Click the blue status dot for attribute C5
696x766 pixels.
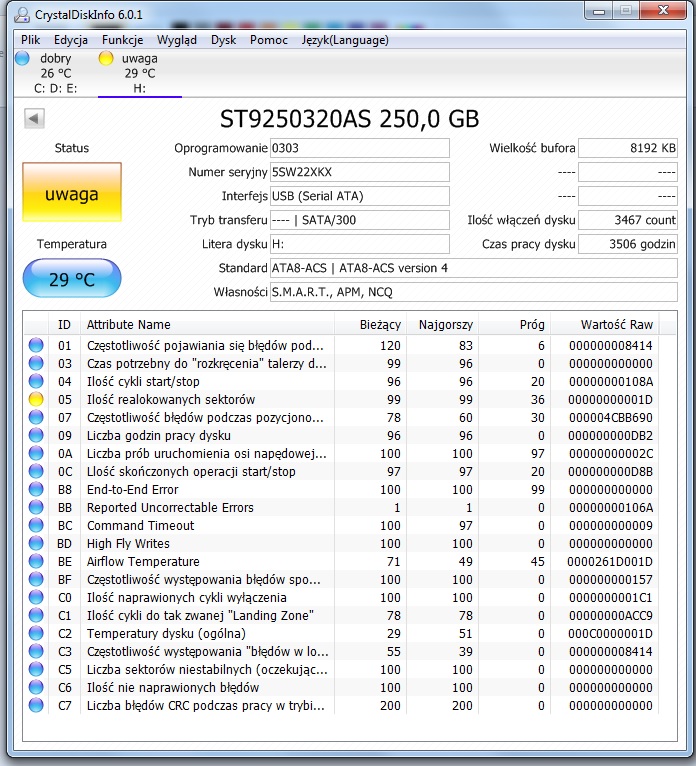point(36,669)
